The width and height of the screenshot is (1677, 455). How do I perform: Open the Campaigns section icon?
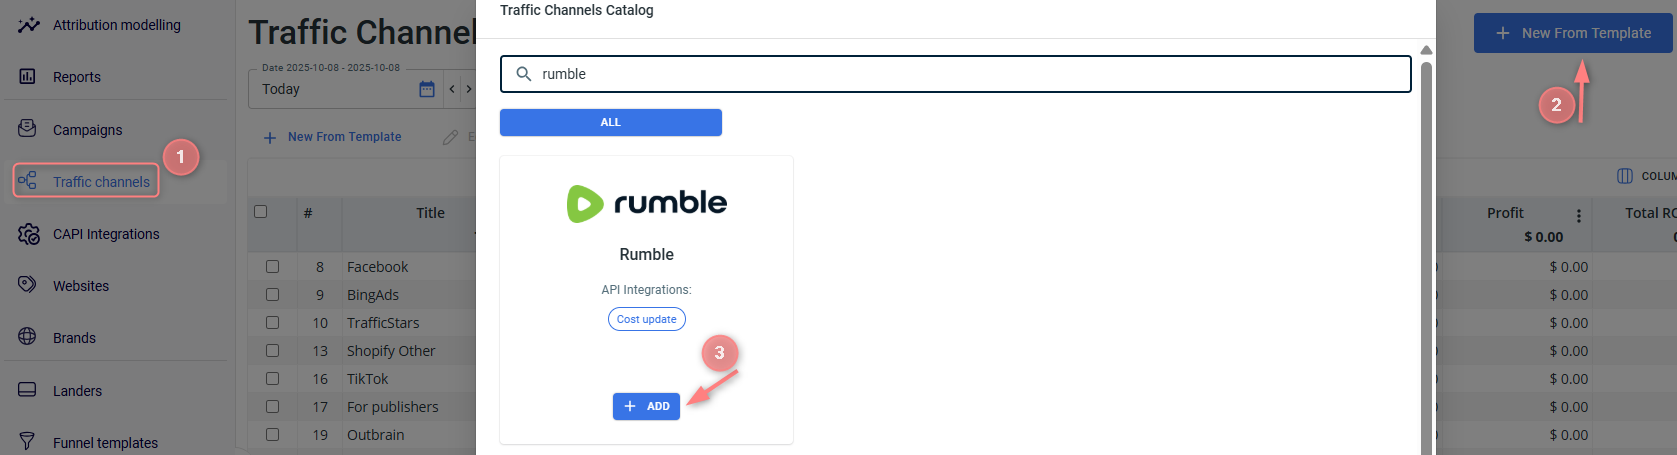pos(28,129)
